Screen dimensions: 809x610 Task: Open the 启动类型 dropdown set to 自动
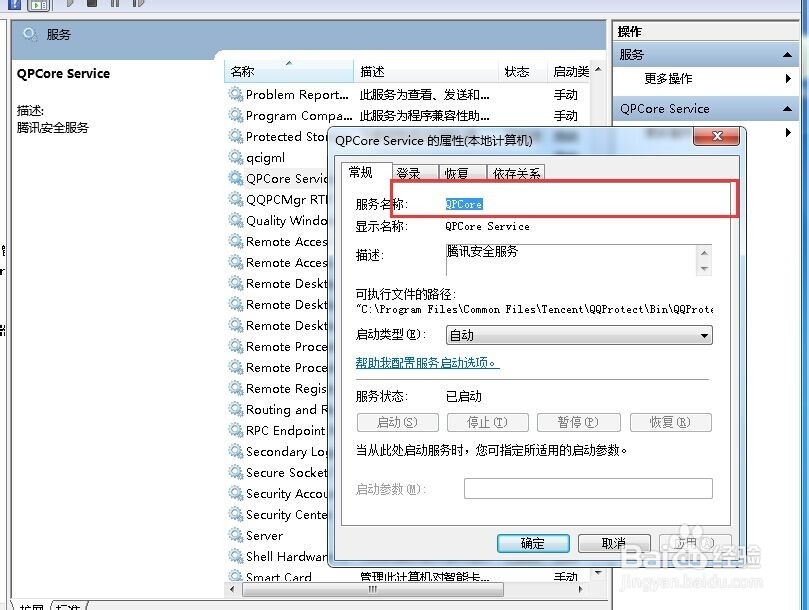(579, 335)
